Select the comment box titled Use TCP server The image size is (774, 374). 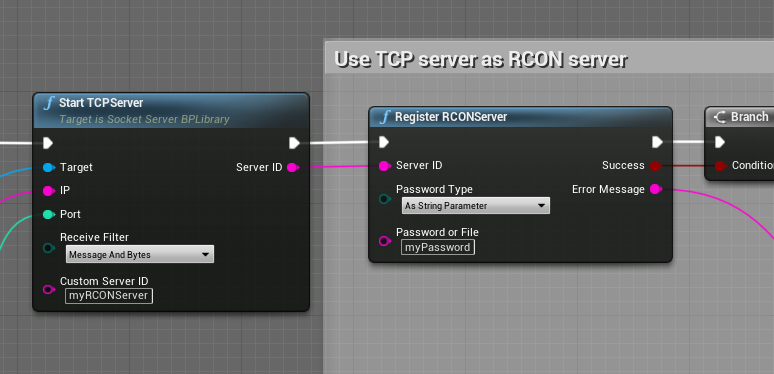[480, 60]
